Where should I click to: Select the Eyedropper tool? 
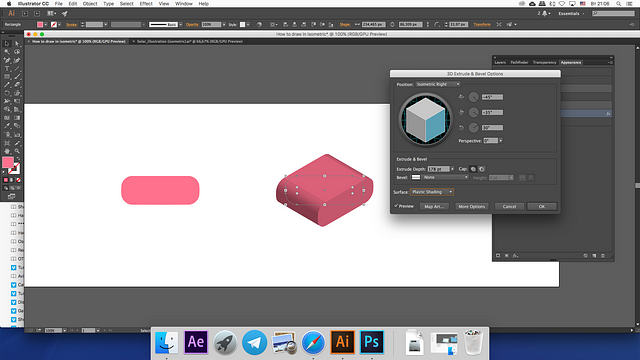pyautogui.click(x=7, y=126)
